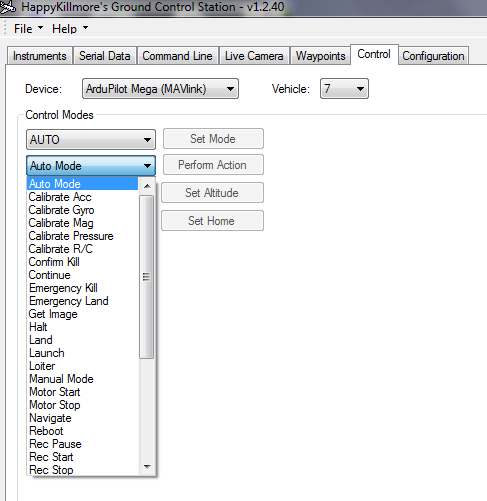Open the File menu

[28, 29]
